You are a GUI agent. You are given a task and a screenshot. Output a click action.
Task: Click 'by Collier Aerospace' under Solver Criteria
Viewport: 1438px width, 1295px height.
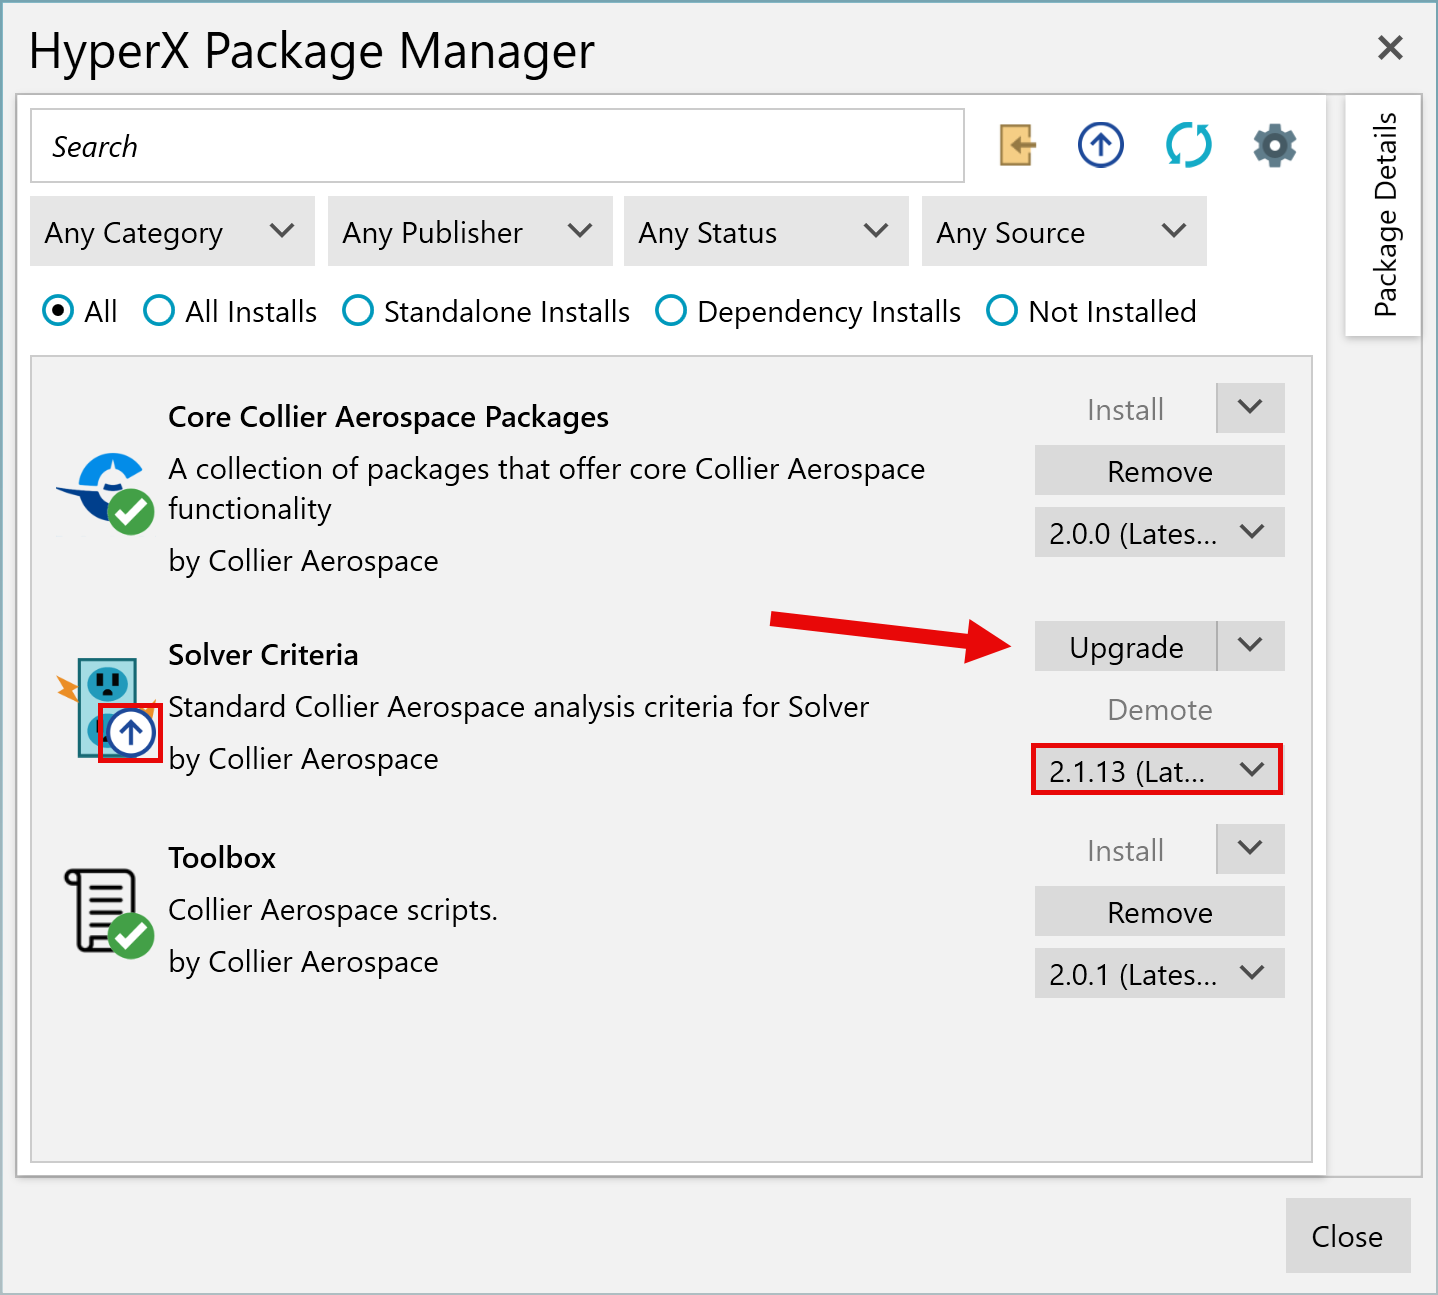coord(303,759)
